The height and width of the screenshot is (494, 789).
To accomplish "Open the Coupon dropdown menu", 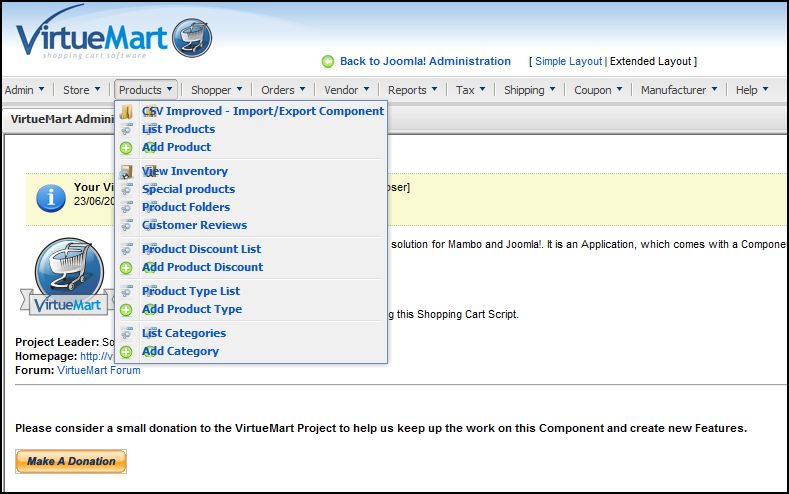I will pos(598,90).
